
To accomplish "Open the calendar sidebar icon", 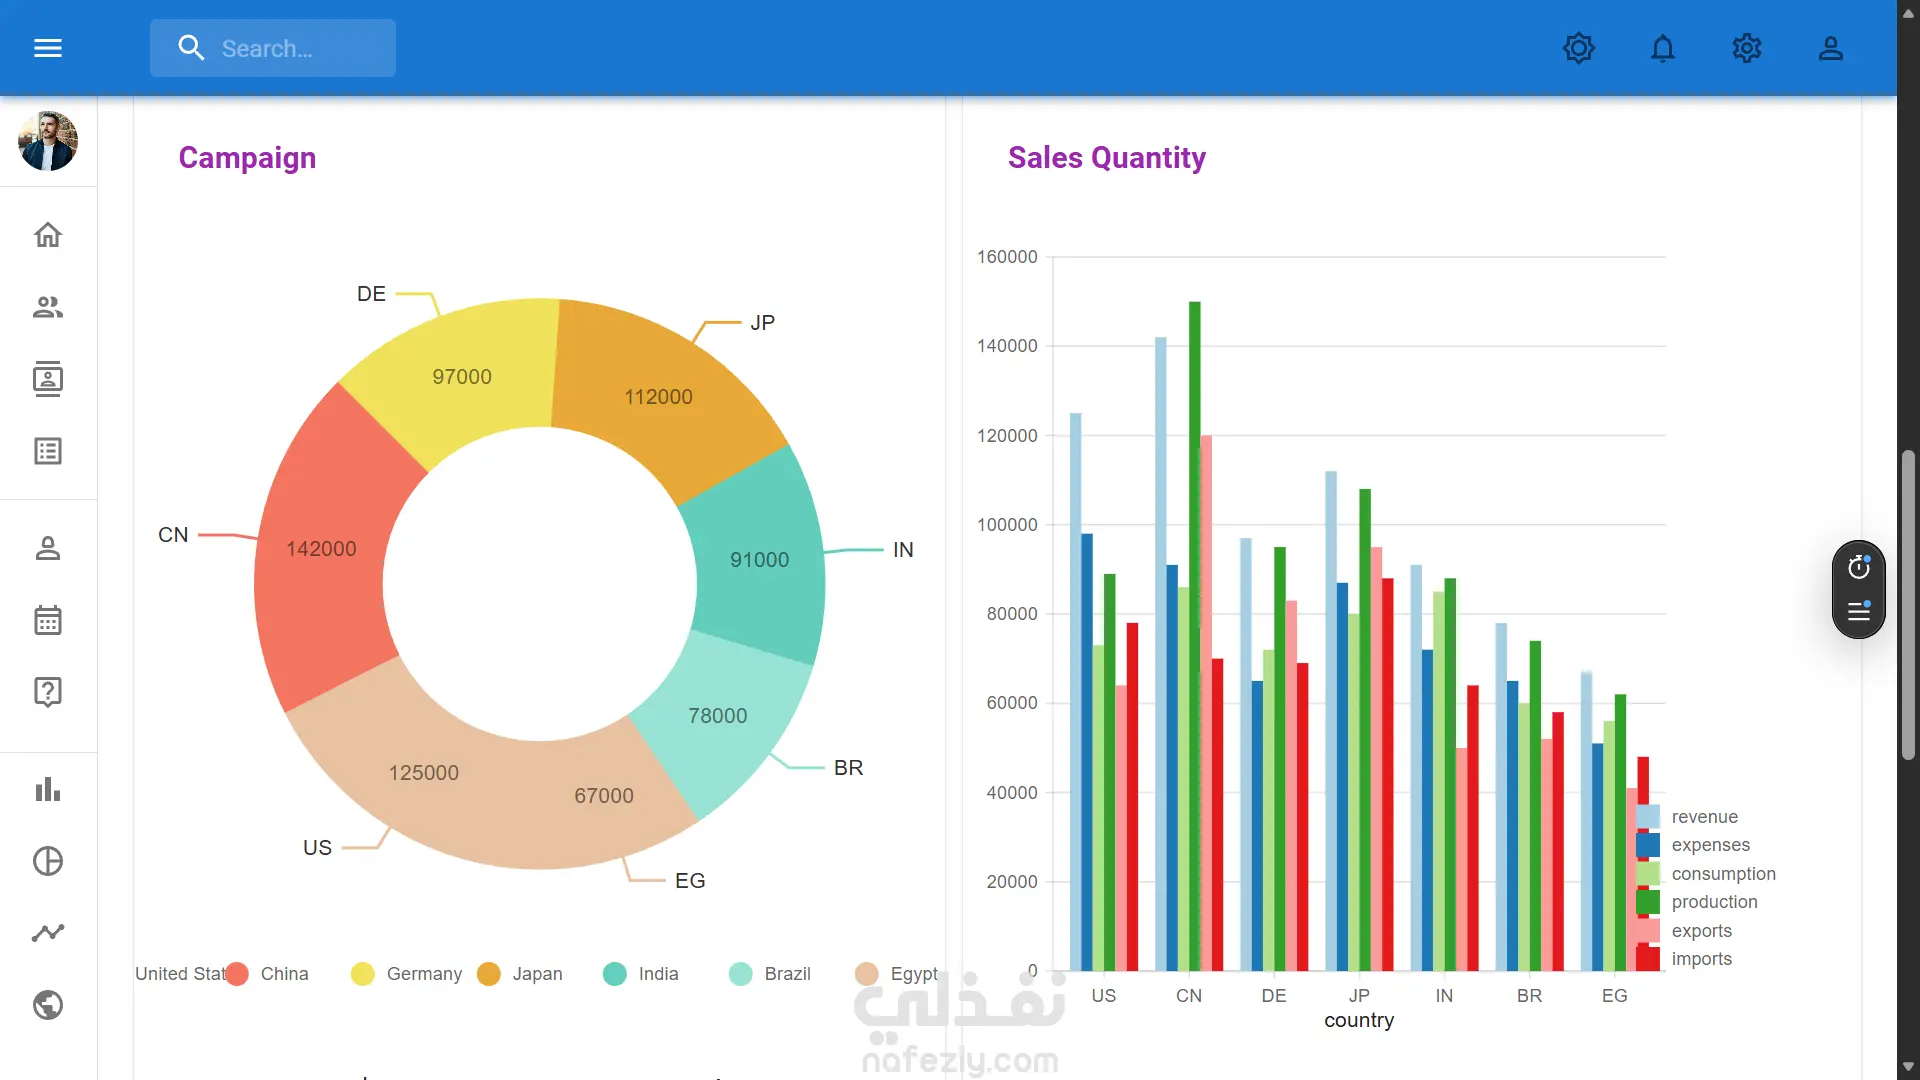I will coord(48,620).
